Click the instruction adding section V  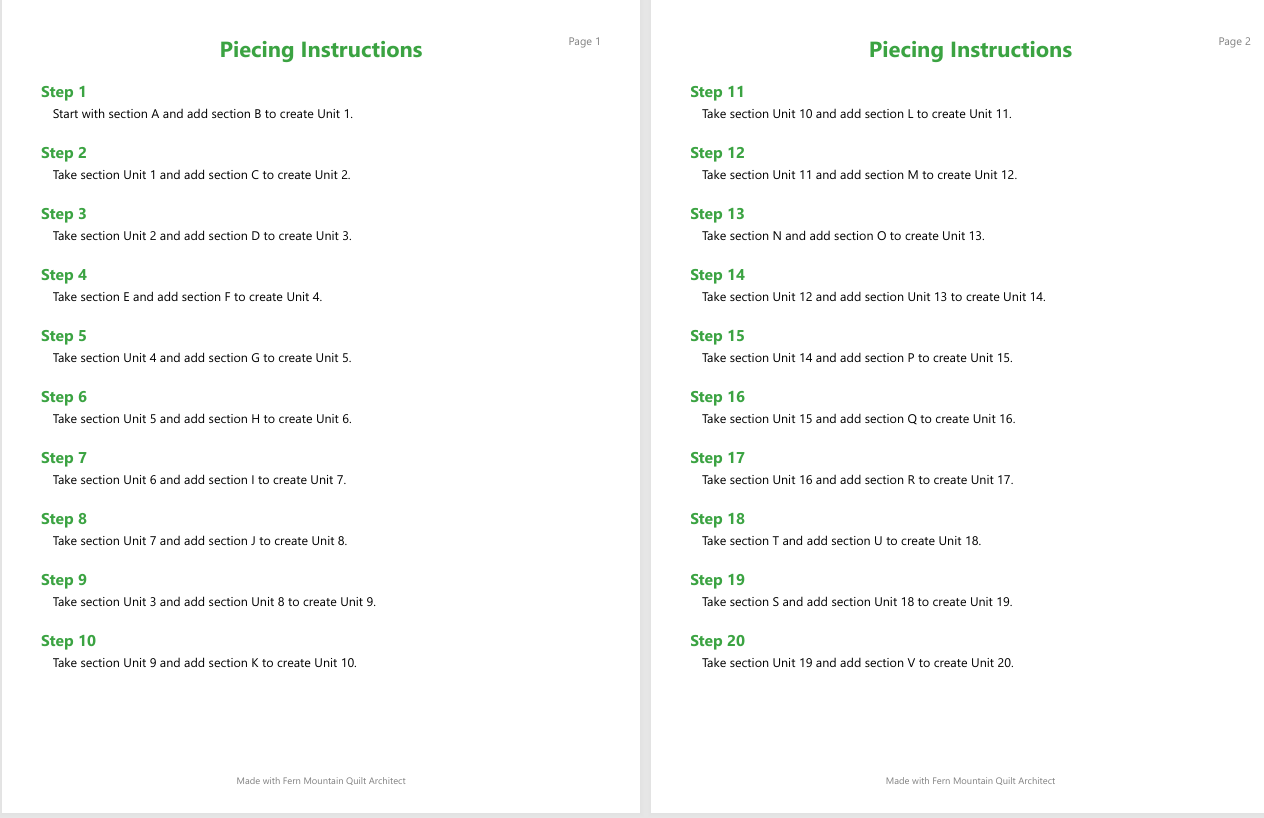858,663
